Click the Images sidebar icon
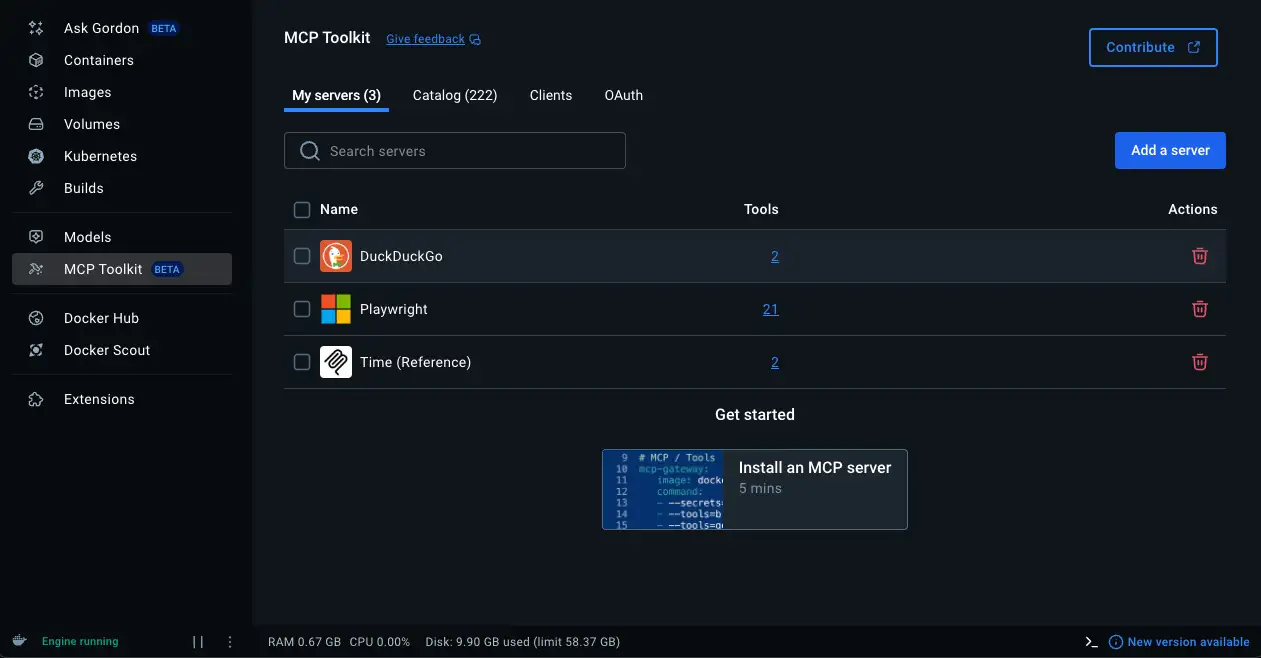This screenshot has width=1261, height=658. point(36,92)
